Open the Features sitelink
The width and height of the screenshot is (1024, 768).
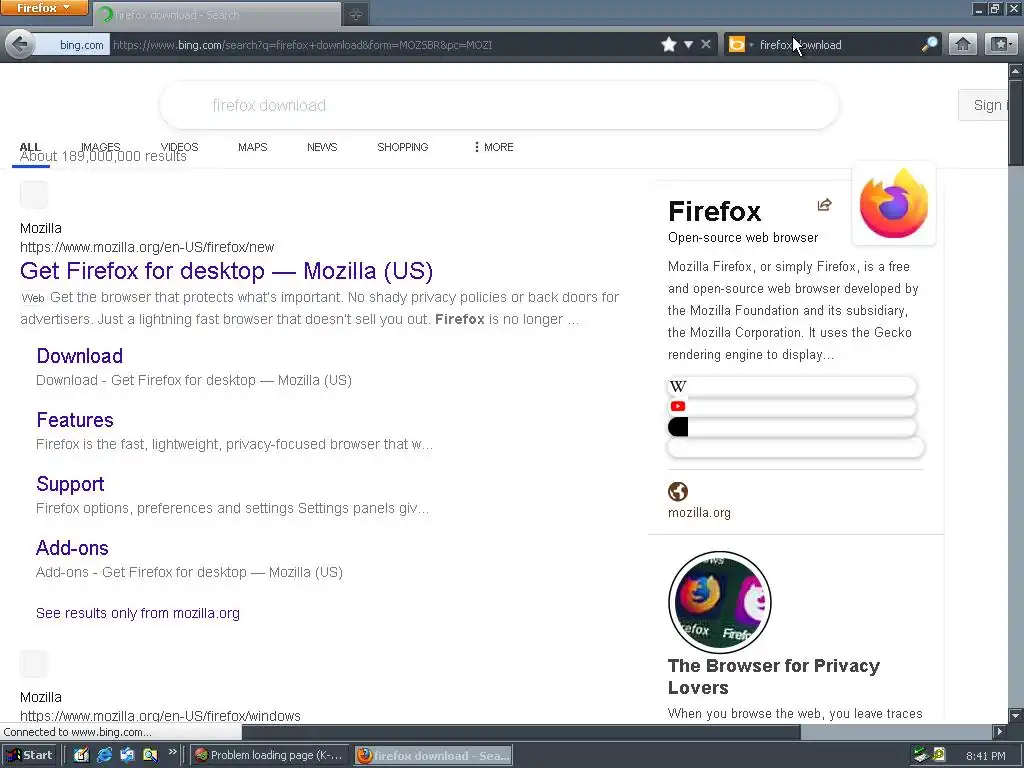click(75, 420)
